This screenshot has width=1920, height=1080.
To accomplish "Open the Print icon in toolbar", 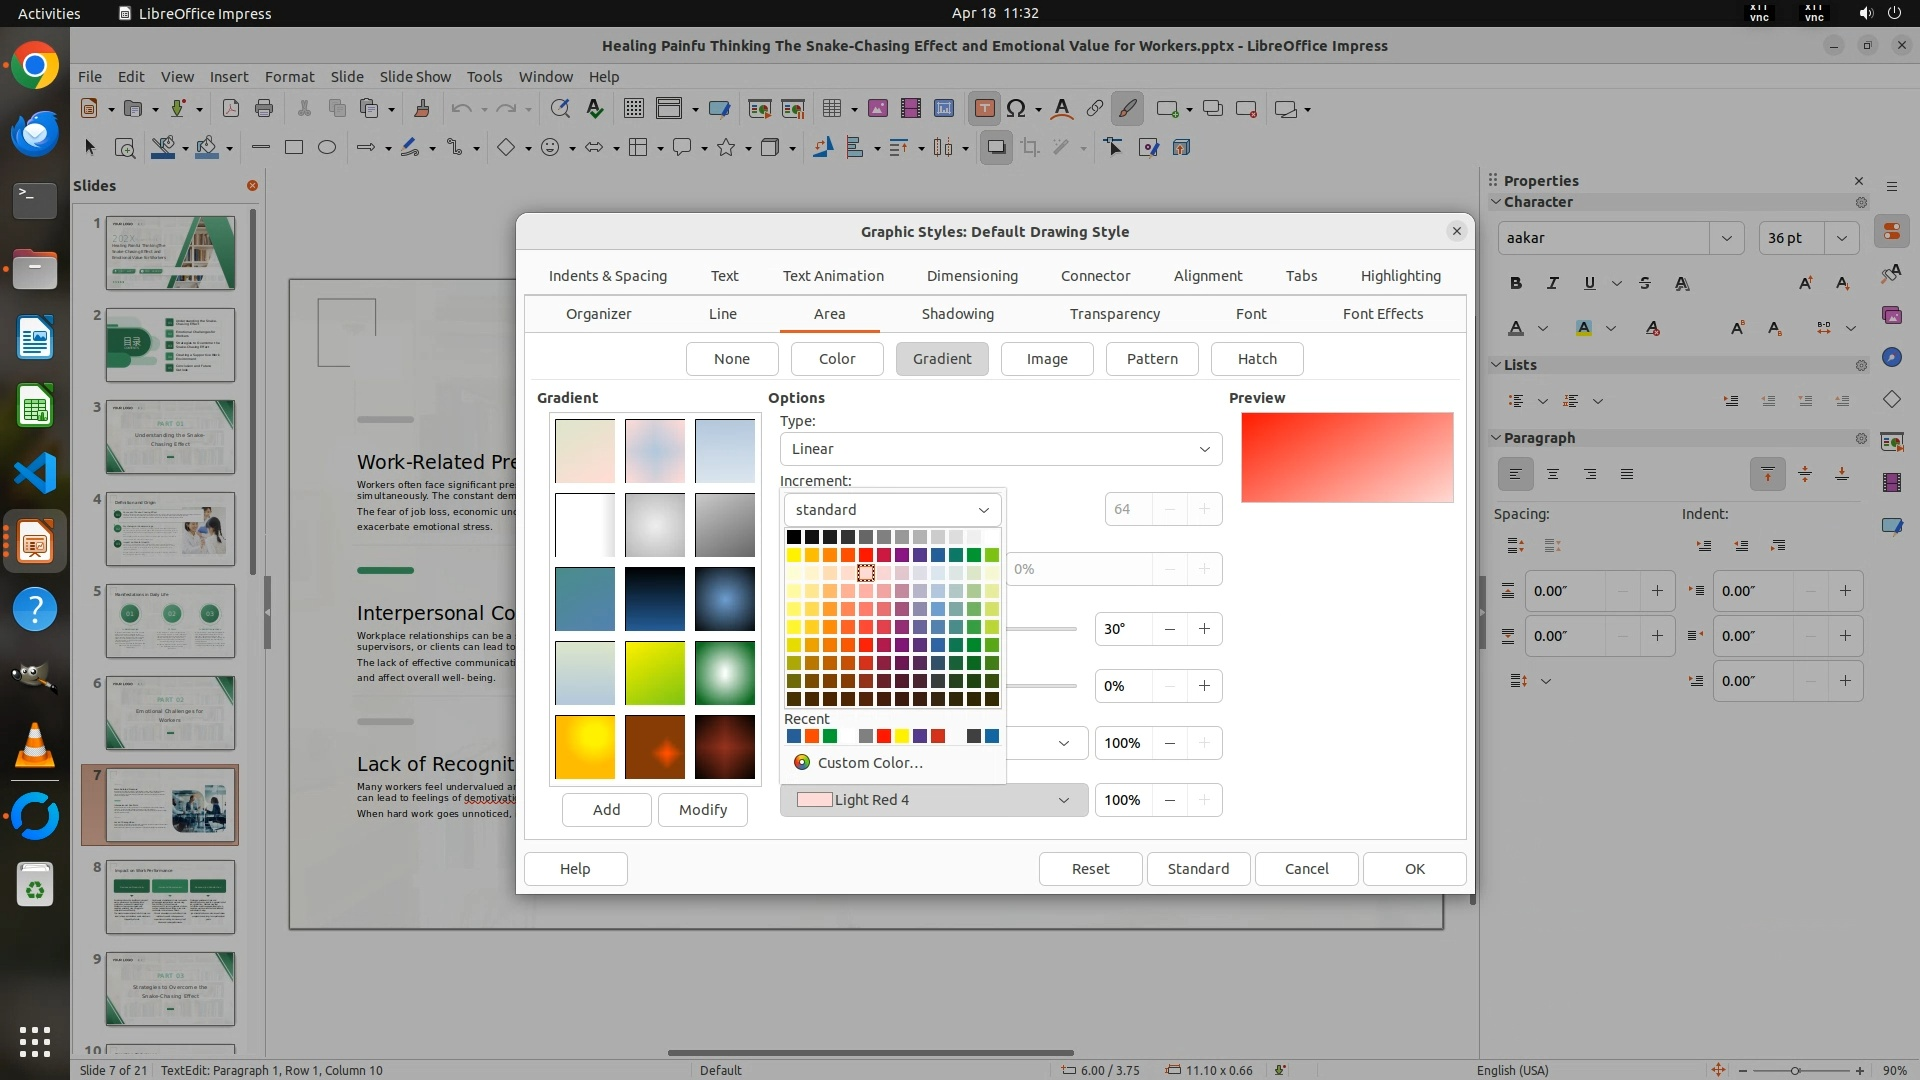I will click(x=264, y=108).
